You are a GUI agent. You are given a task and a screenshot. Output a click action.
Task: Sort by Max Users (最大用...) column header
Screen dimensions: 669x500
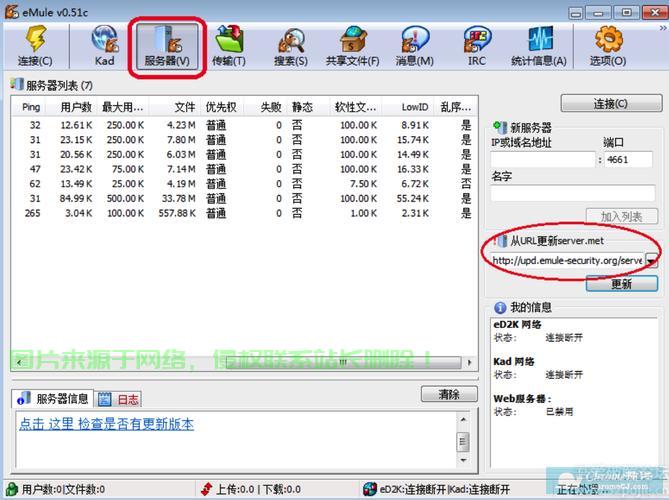123,107
